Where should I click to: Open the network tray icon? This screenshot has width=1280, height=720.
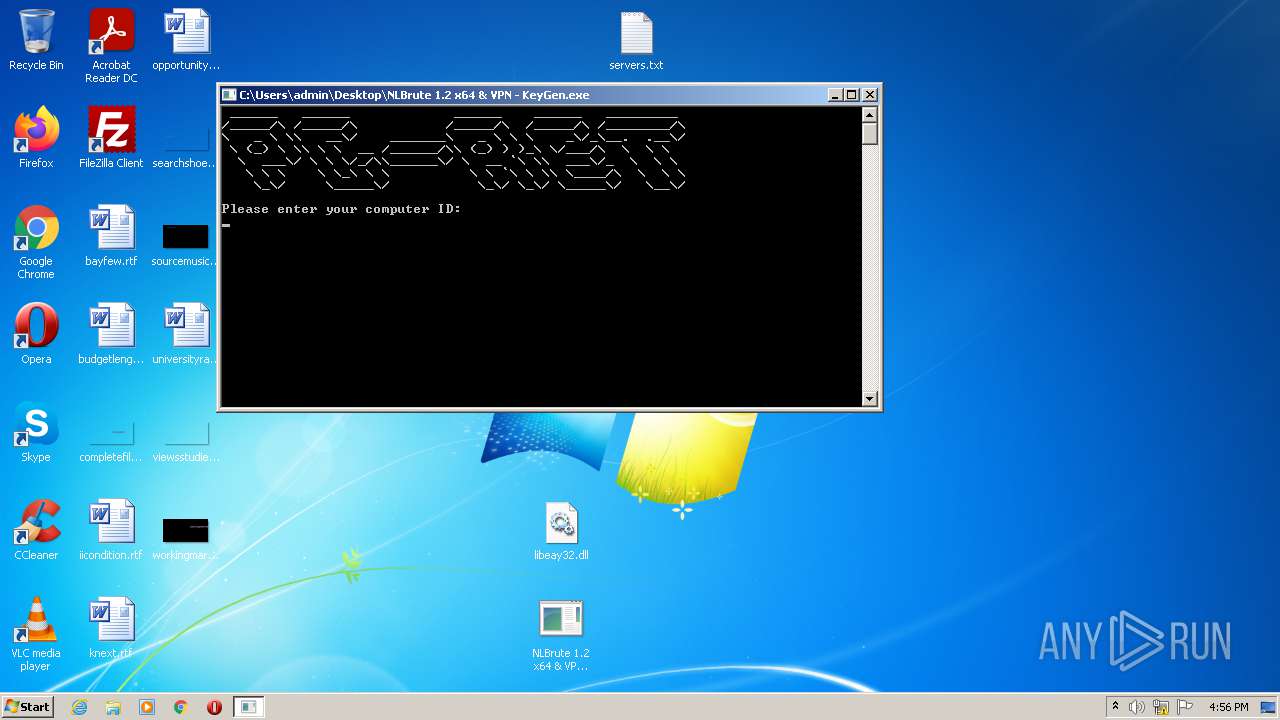point(1161,707)
